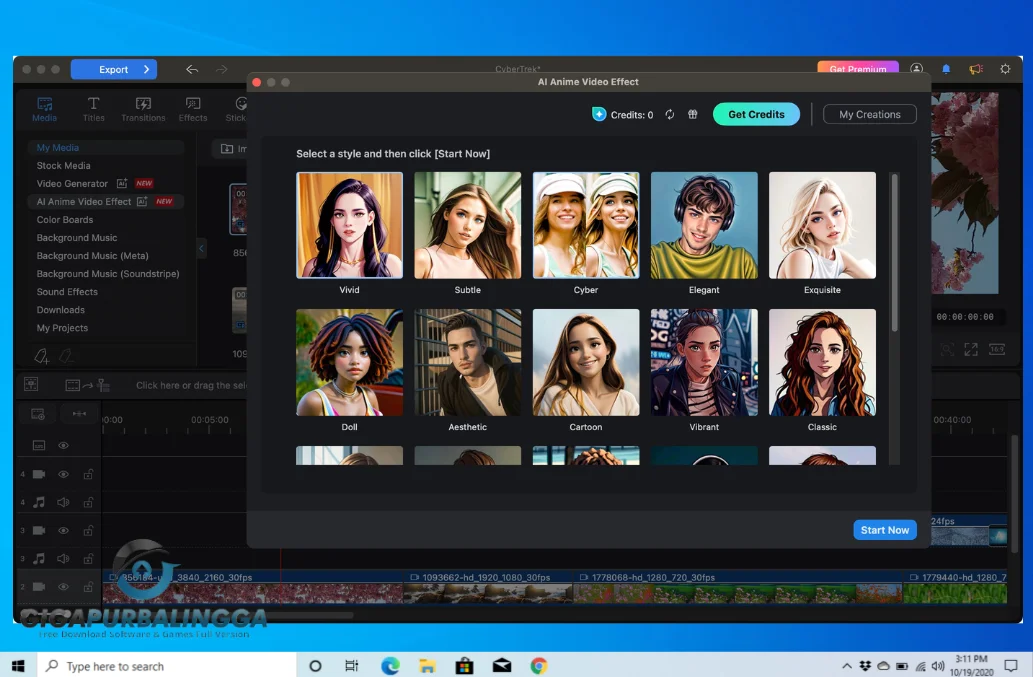Viewport: 1033px width, 677px height.
Task: Click the style list vertical scrollbar
Action: click(894, 252)
